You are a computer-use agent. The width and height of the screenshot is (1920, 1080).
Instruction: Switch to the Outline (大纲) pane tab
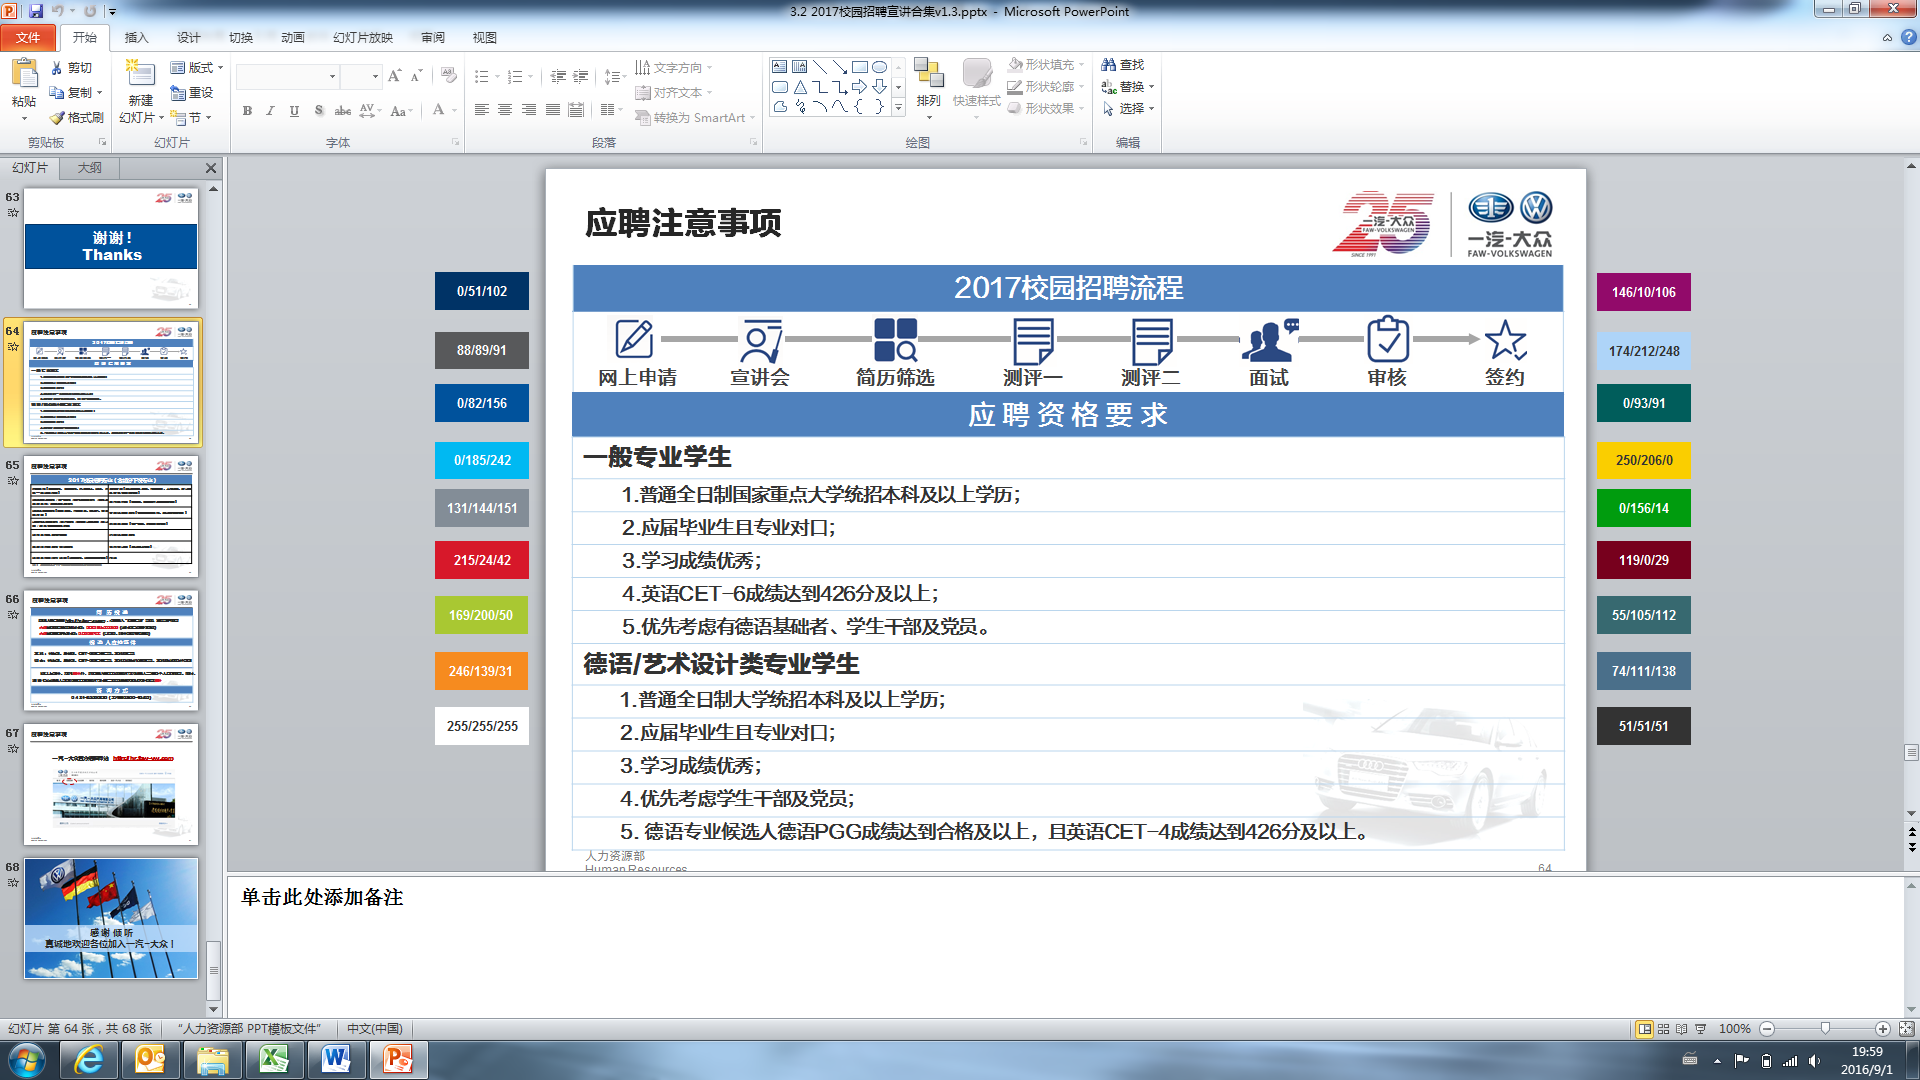click(x=90, y=168)
